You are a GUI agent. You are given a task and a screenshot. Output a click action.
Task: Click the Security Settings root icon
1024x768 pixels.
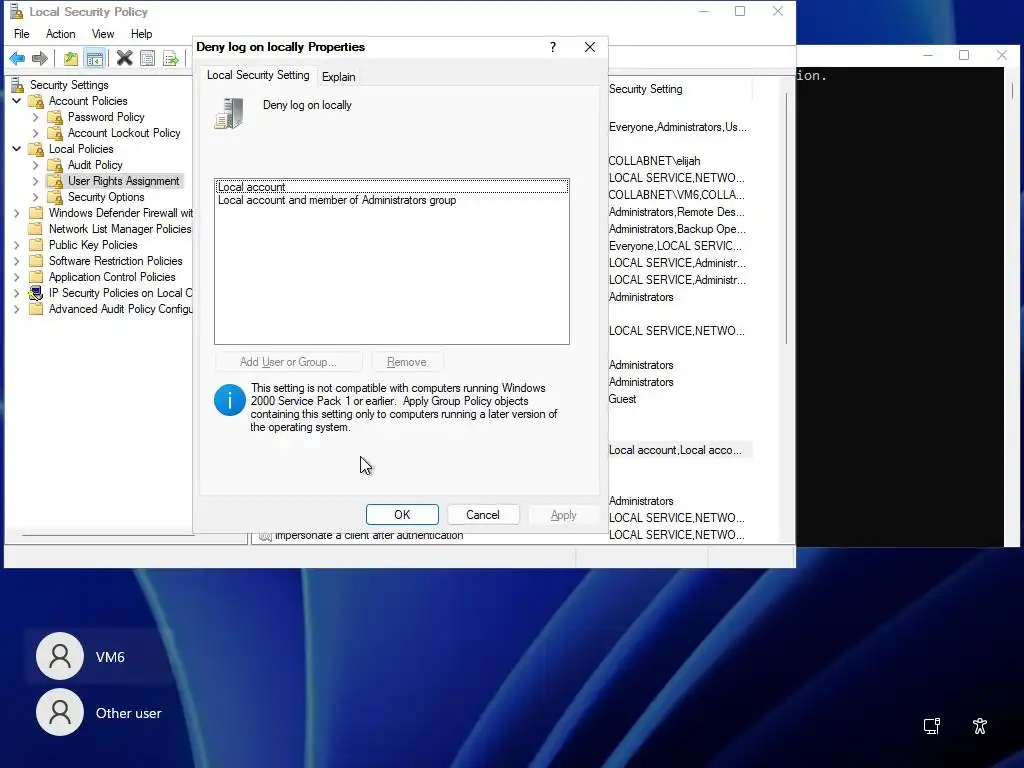[18, 85]
